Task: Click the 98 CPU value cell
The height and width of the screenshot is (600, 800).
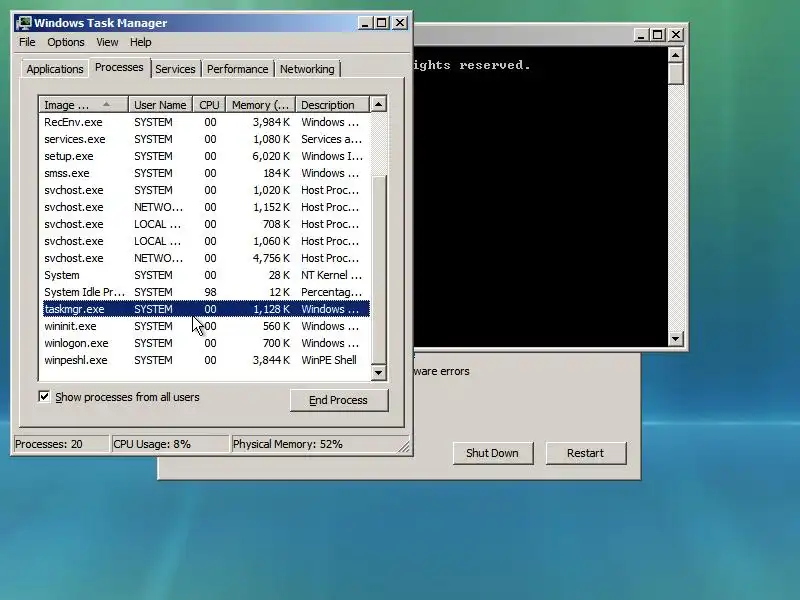Action: click(210, 292)
